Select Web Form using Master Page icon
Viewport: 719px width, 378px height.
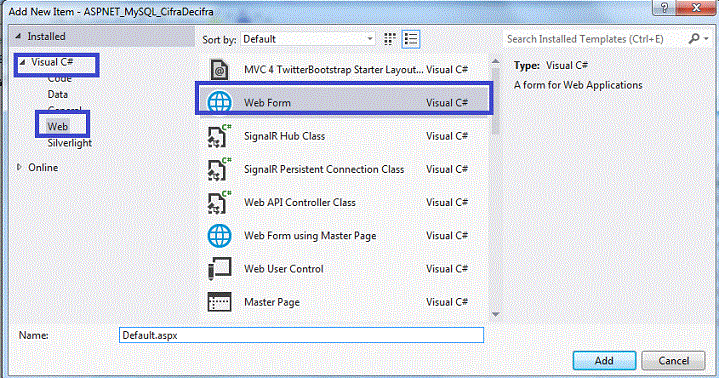click(x=219, y=235)
